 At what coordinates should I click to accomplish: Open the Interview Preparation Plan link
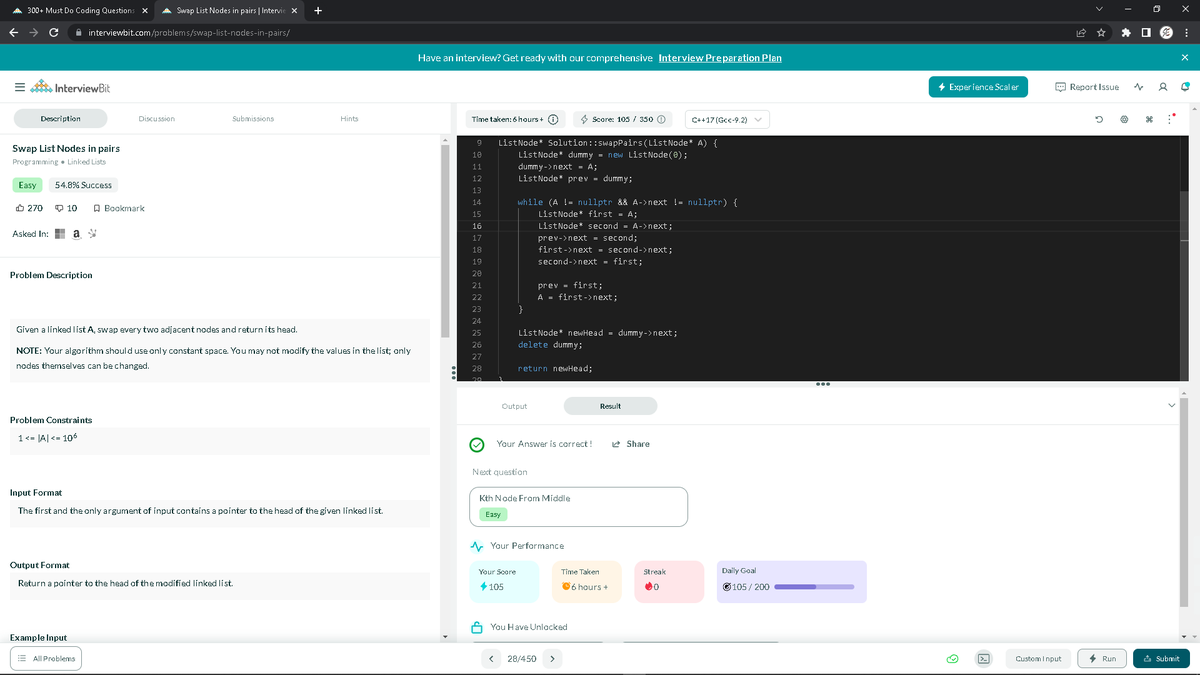click(x=720, y=58)
